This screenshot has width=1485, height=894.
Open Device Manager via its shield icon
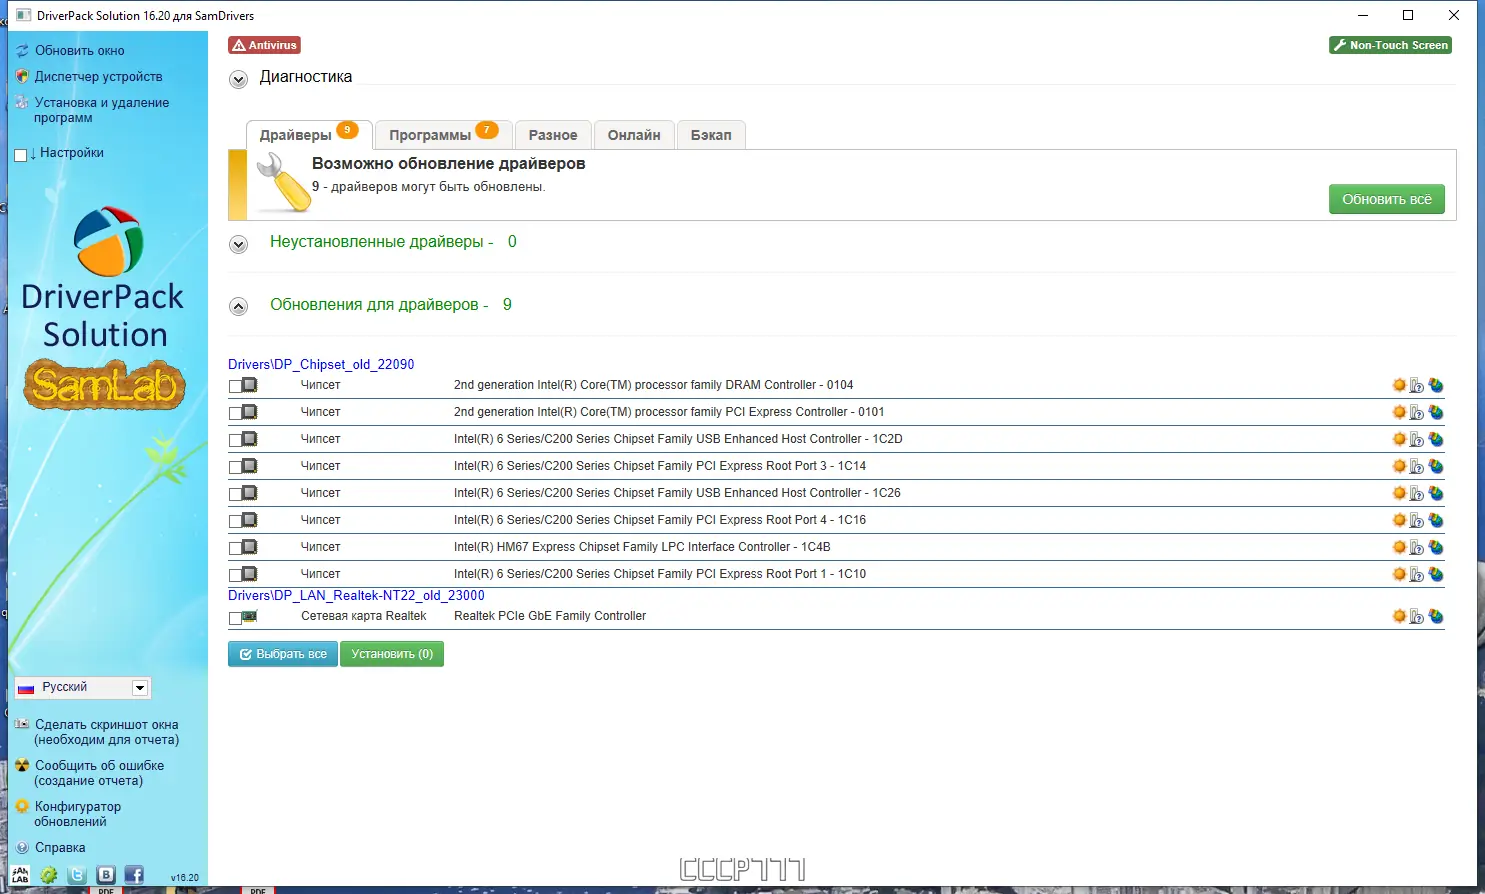pos(22,76)
